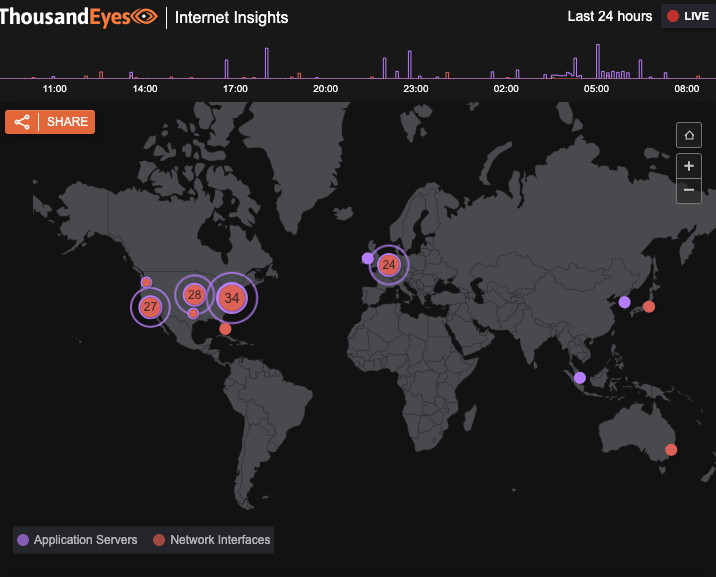Toggle Application Servers legend filter
This screenshot has height=577, width=716.
[77, 540]
